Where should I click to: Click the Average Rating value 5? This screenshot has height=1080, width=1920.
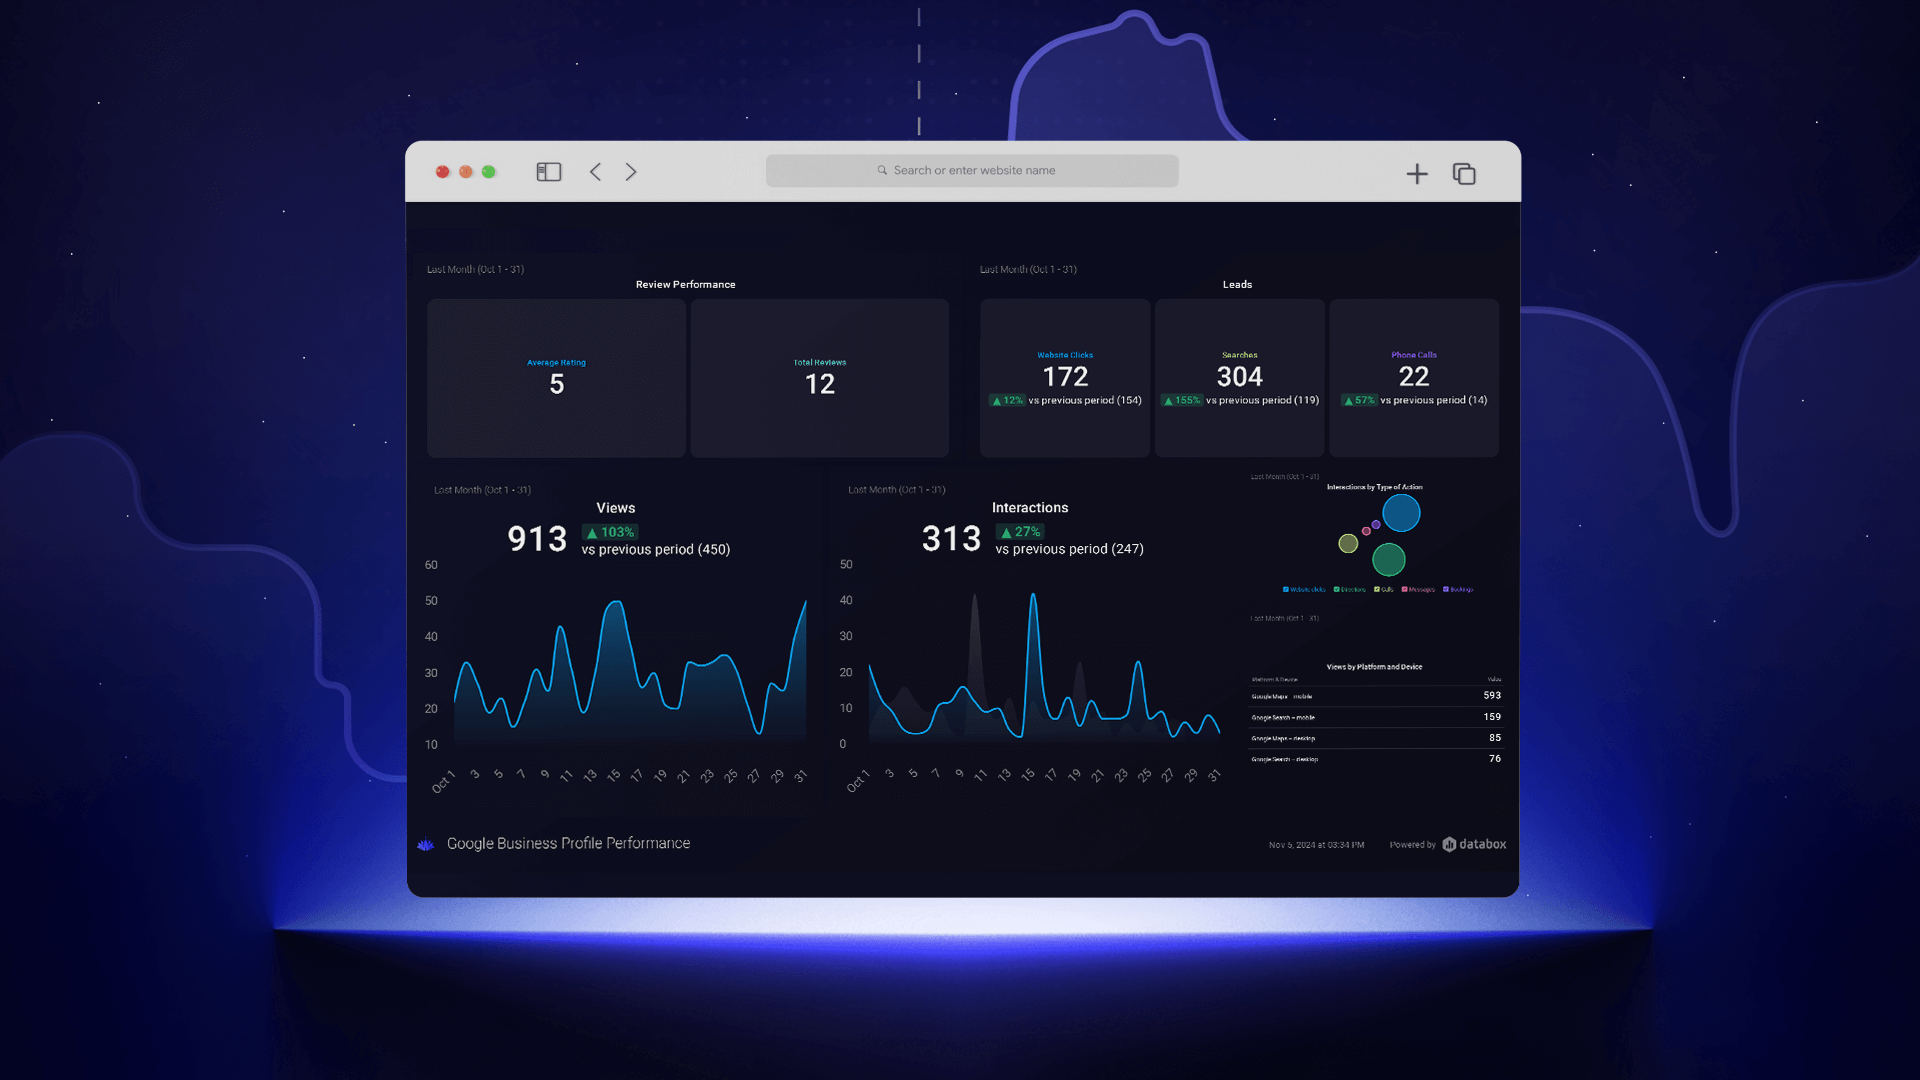click(557, 384)
